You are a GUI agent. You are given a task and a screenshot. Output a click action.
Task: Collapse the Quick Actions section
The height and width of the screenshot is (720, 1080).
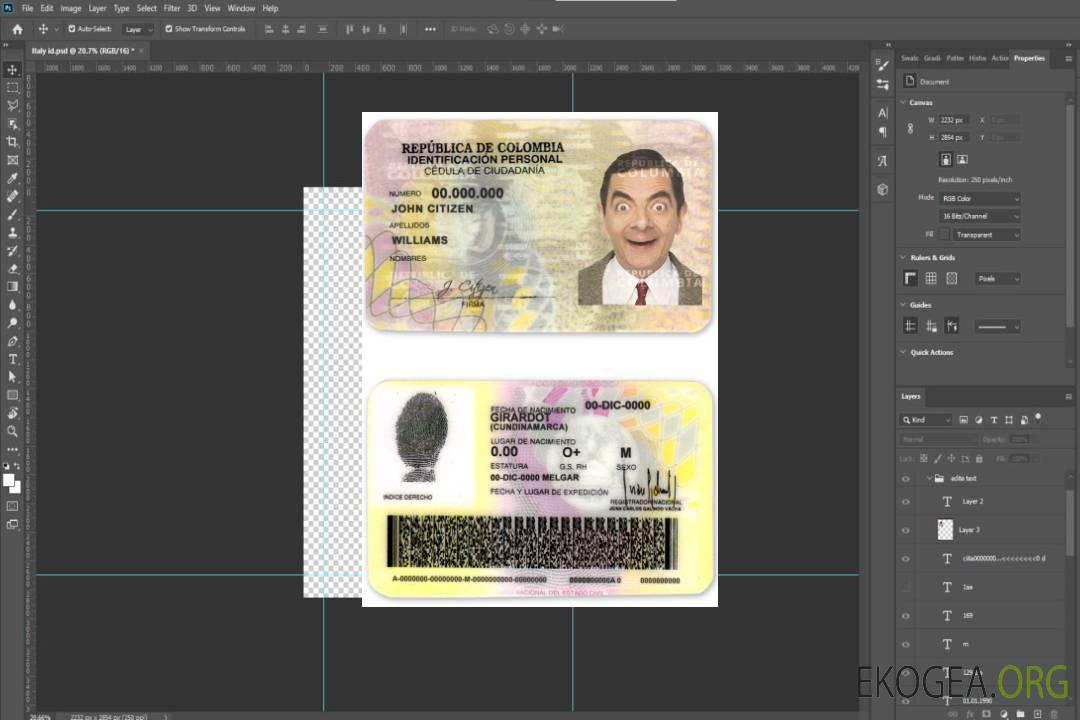903,352
